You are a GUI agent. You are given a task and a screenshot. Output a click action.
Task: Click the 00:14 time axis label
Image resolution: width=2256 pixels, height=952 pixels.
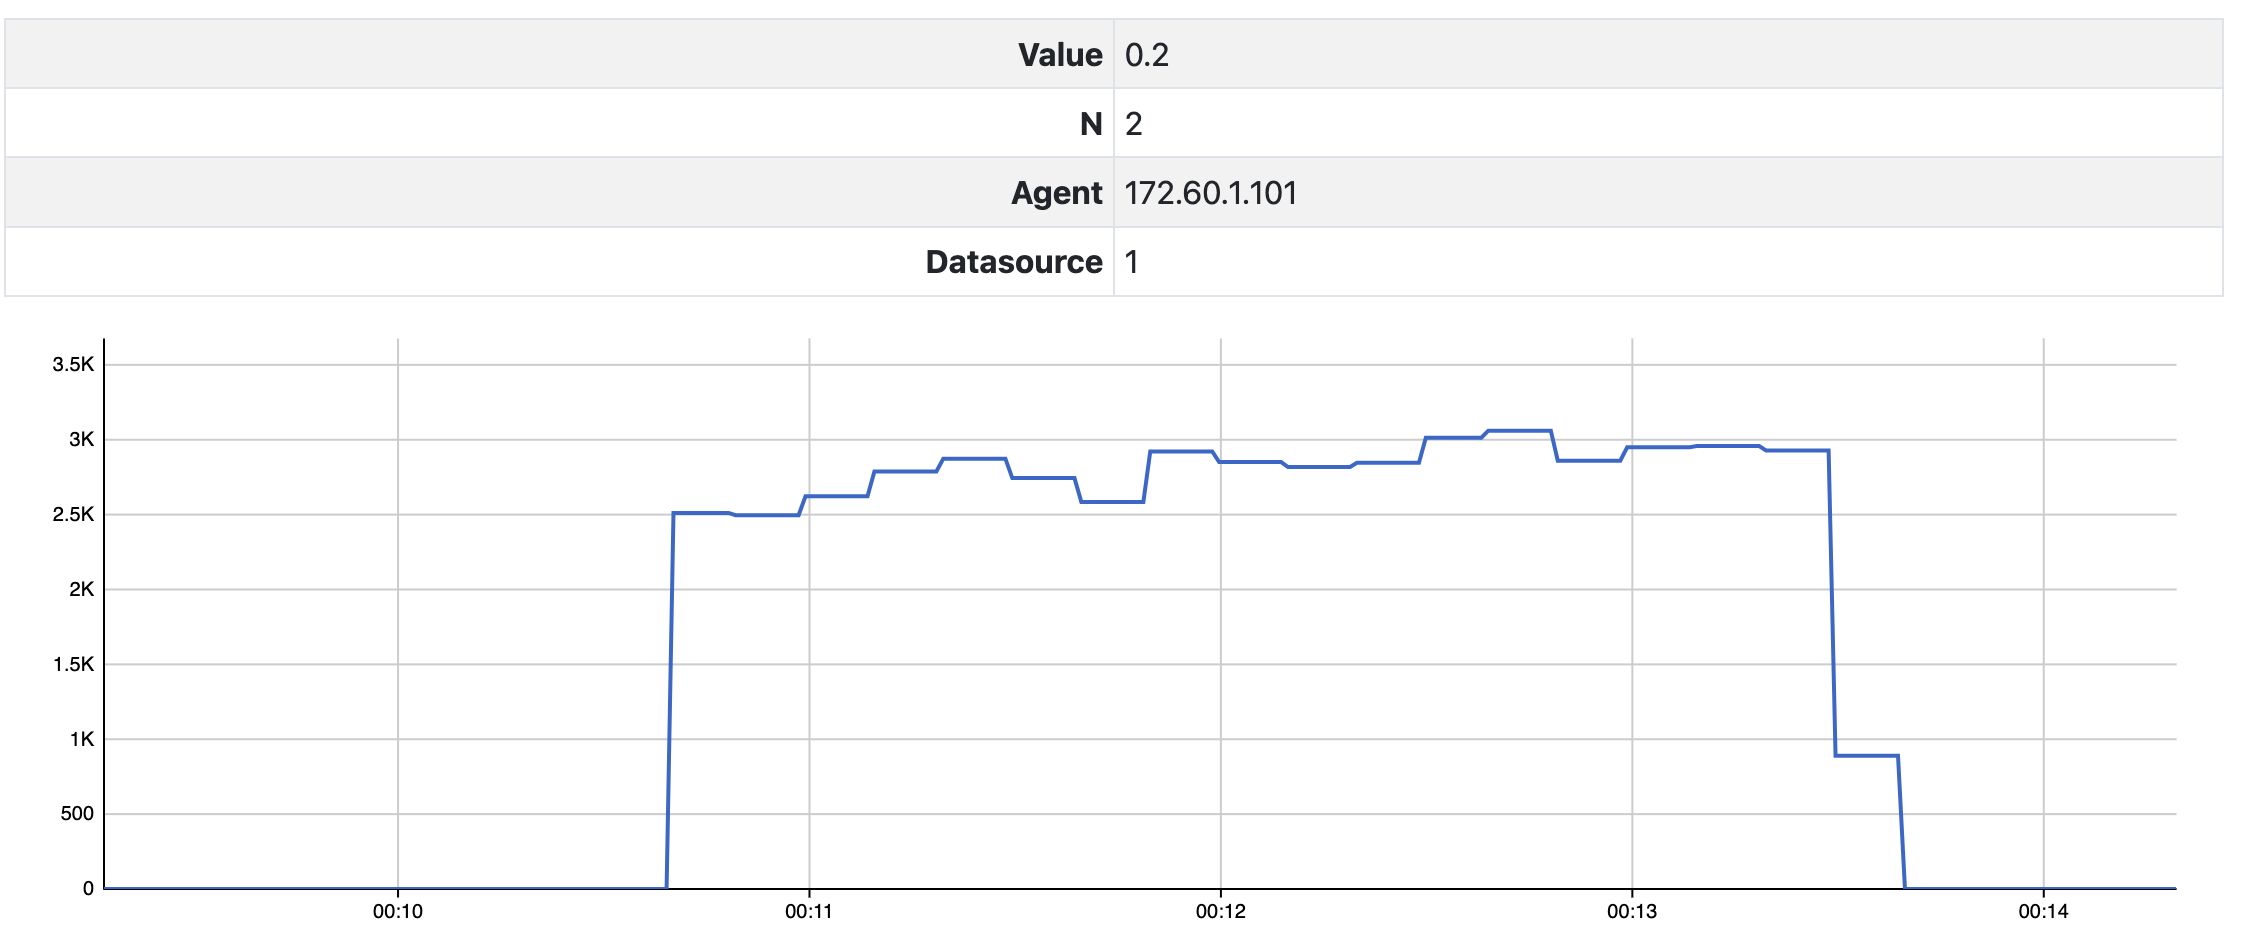[x=2043, y=911]
